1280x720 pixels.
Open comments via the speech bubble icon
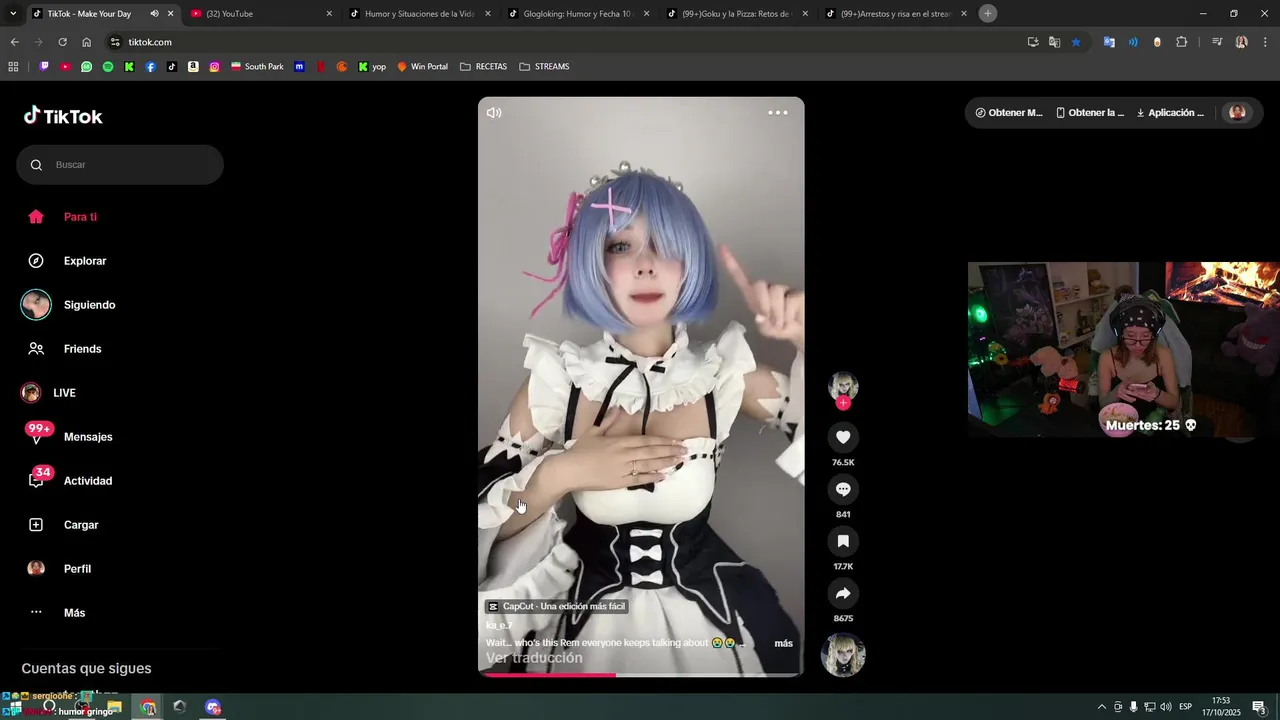pos(843,489)
